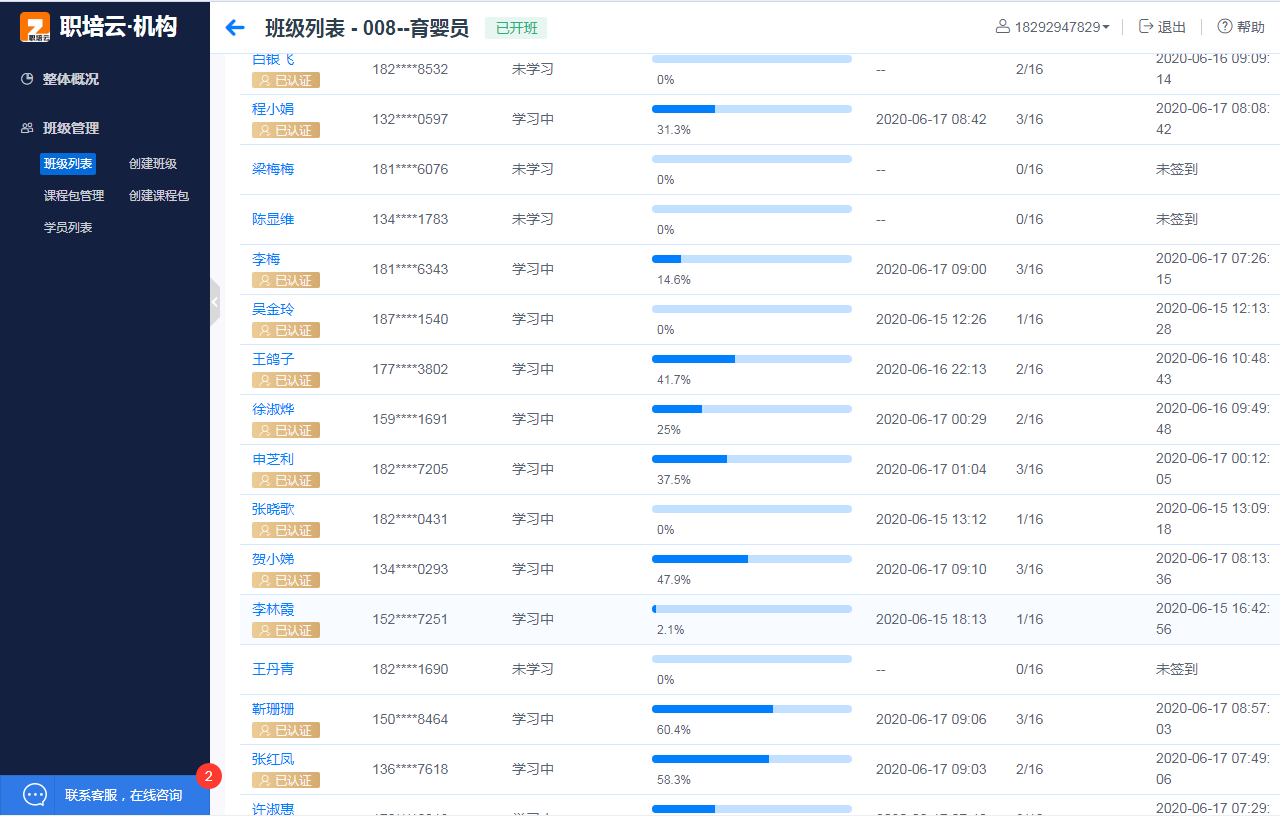
Task: Click the 整体概况 pie chart icon
Action: click(27, 79)
